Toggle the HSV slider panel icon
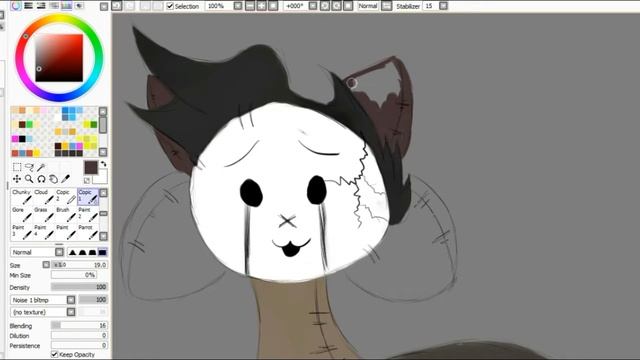640x360 pixels. click(x=41, y=6)
